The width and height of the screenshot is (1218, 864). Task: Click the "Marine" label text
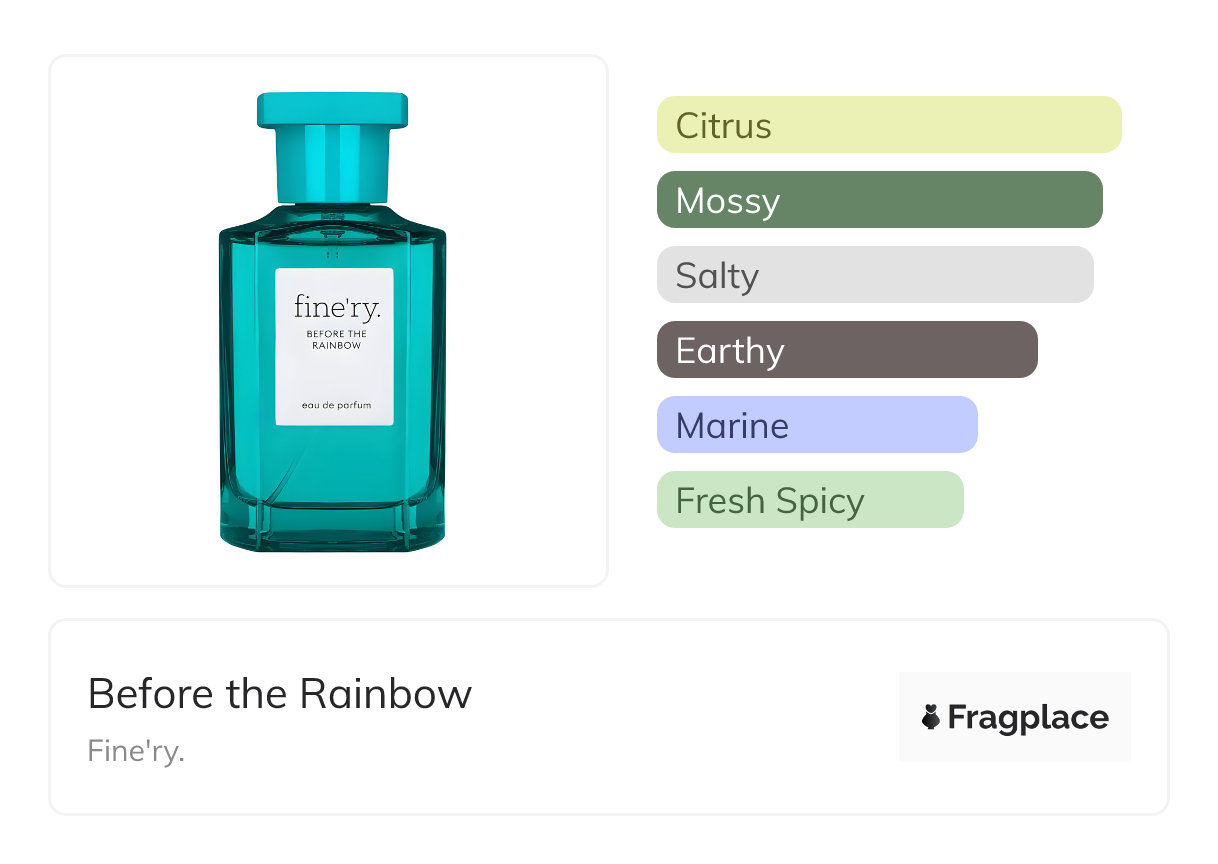(732, 426)
